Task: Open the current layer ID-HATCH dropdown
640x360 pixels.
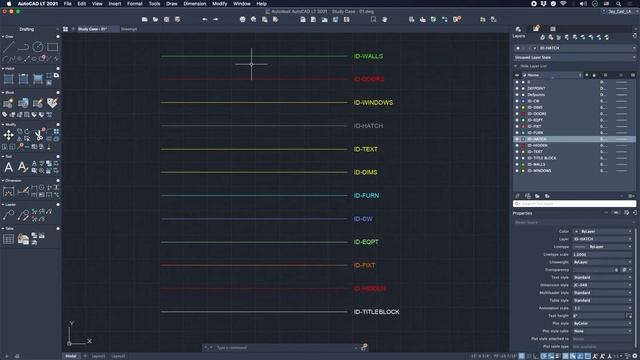Action: tap(574, 48)
